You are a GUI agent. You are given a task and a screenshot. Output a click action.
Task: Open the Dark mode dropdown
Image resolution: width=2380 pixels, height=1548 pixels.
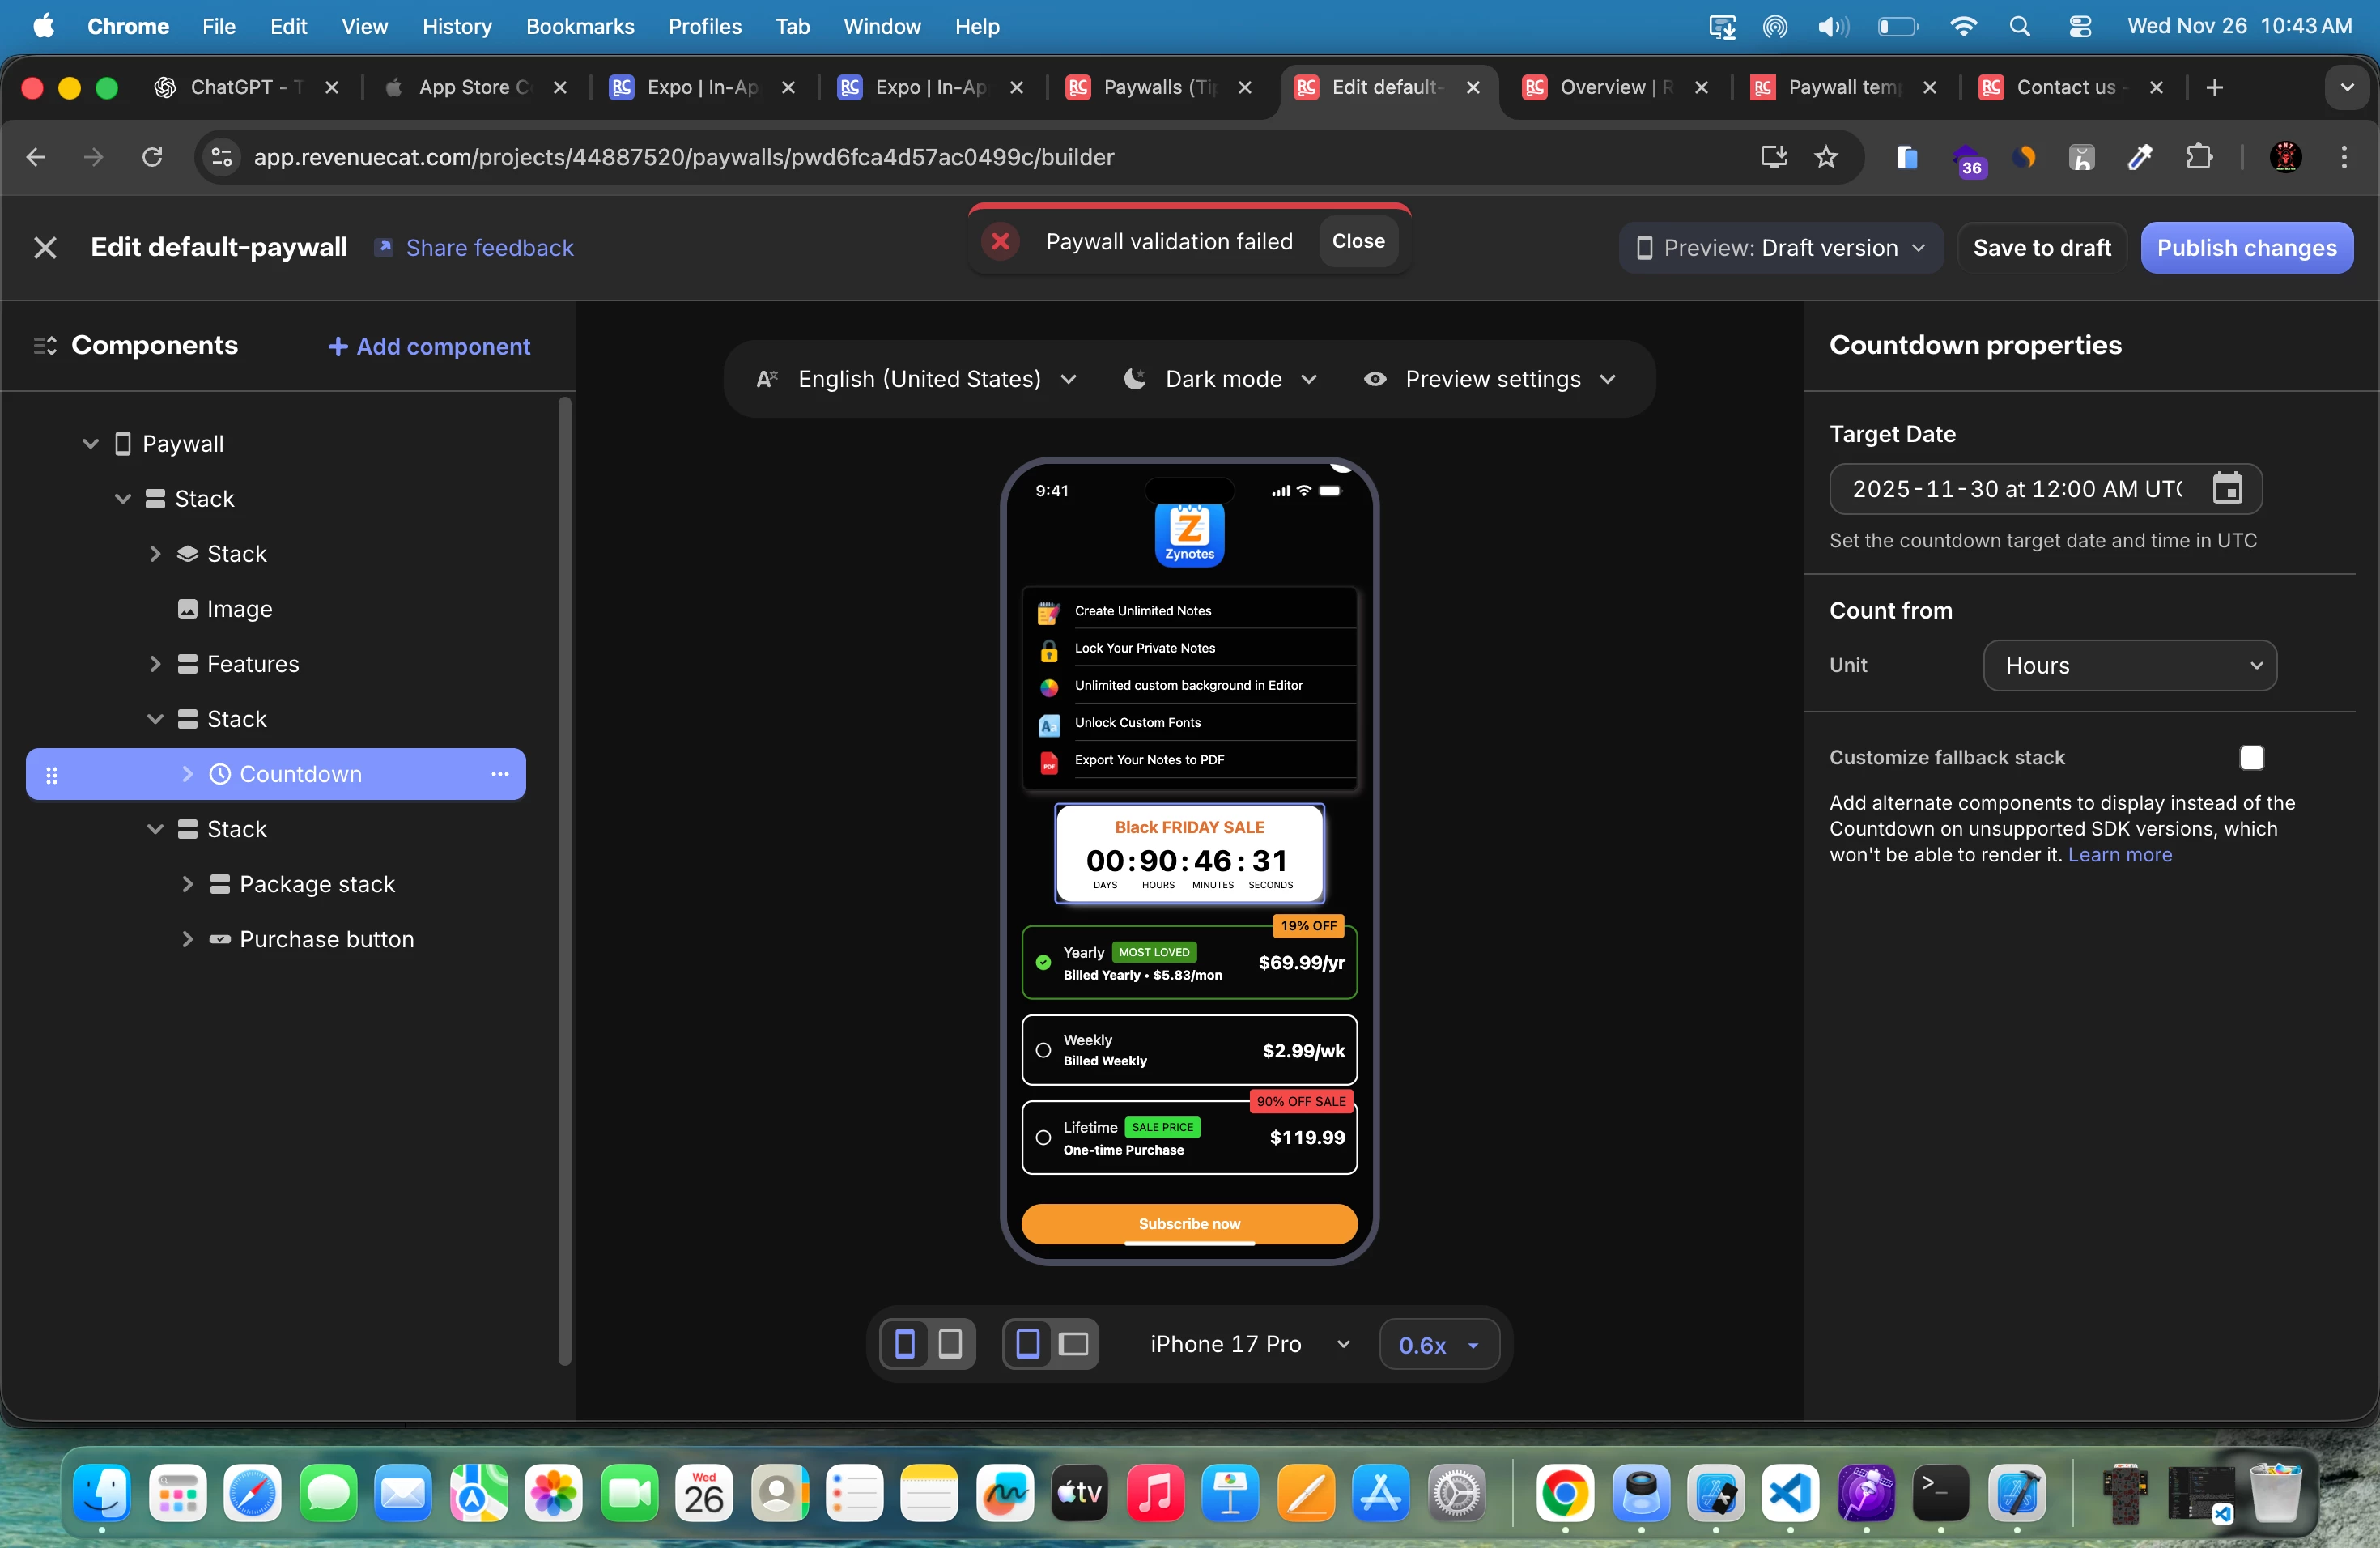(x=1222, y=379)
